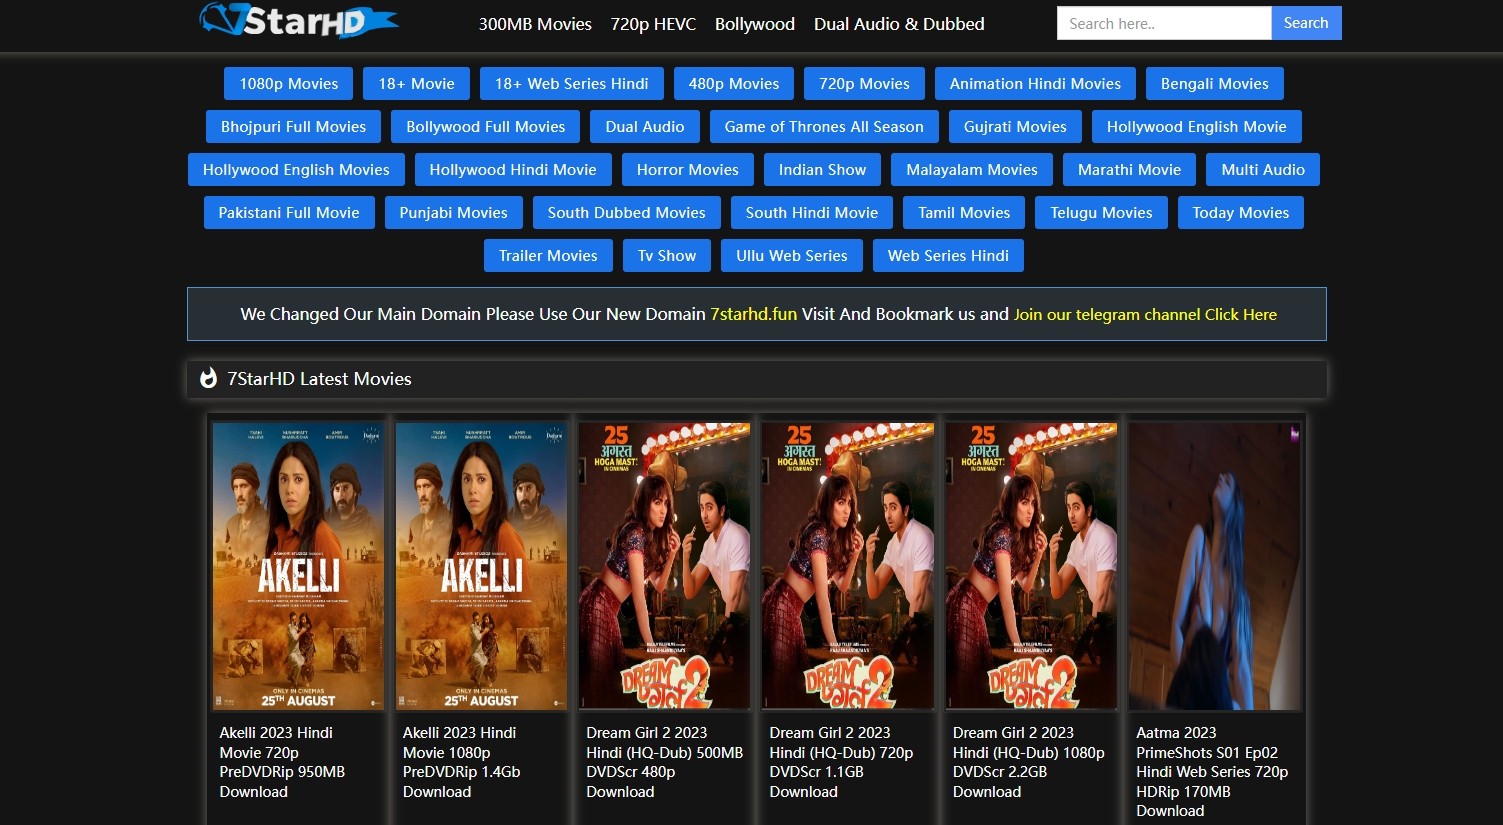Click Dream Girl 2 500MB DVDScr title
This screenshot has height=825, width=1503.
coord(664,762)
